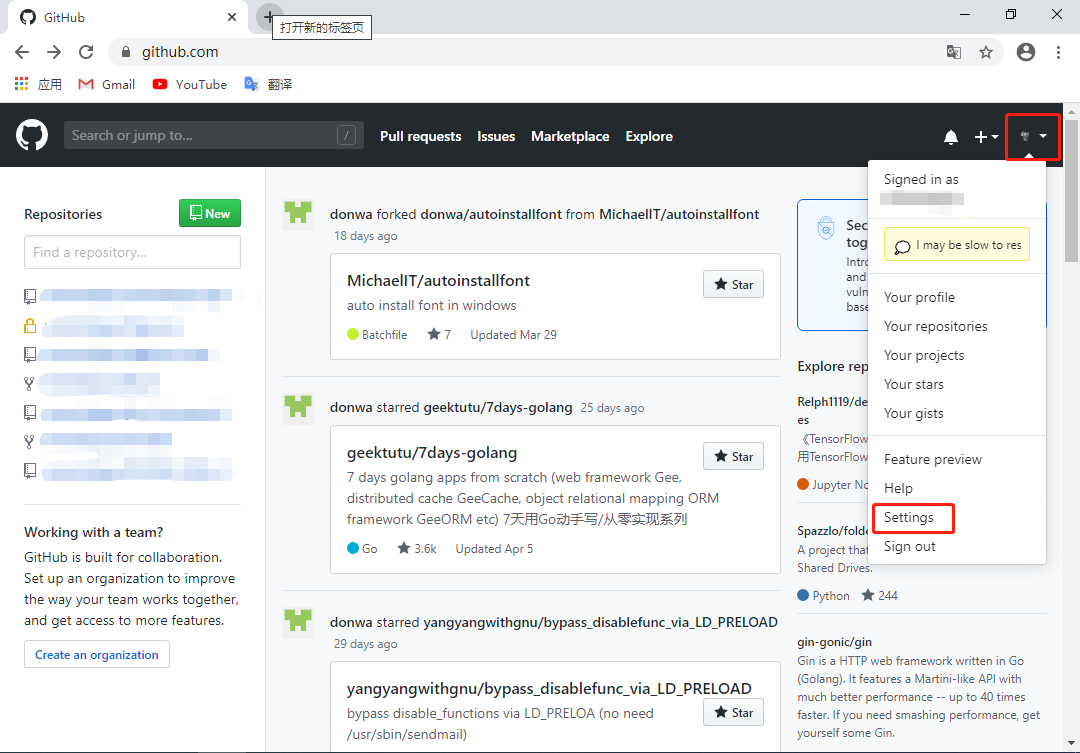Open the MichaelIT/autoinstallfont card title link
This screenshot has height=753, width=1080.
438,280
